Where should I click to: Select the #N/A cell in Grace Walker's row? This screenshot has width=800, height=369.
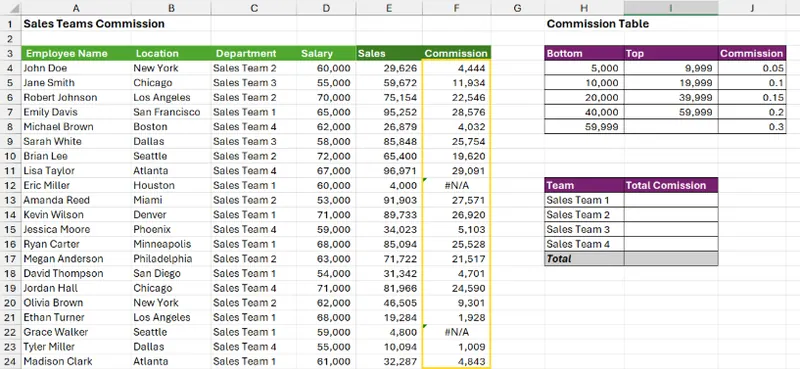point(456,332)
